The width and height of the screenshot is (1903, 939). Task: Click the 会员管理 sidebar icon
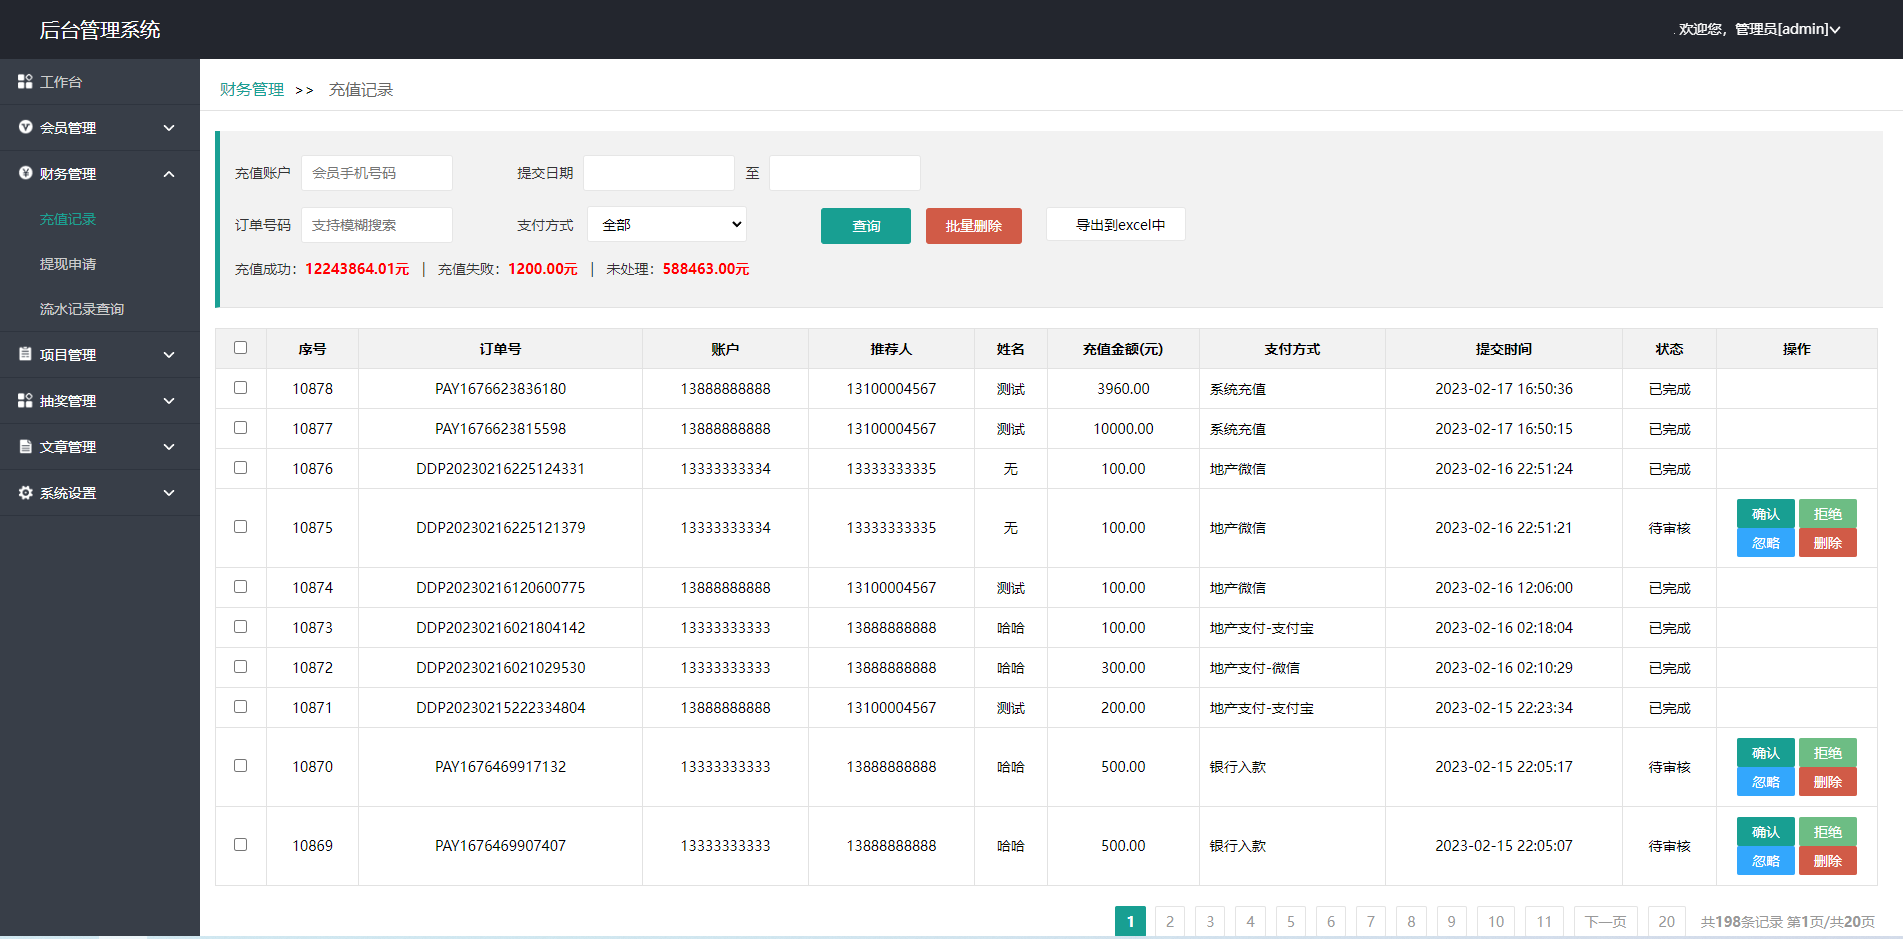tap(25, 127)
